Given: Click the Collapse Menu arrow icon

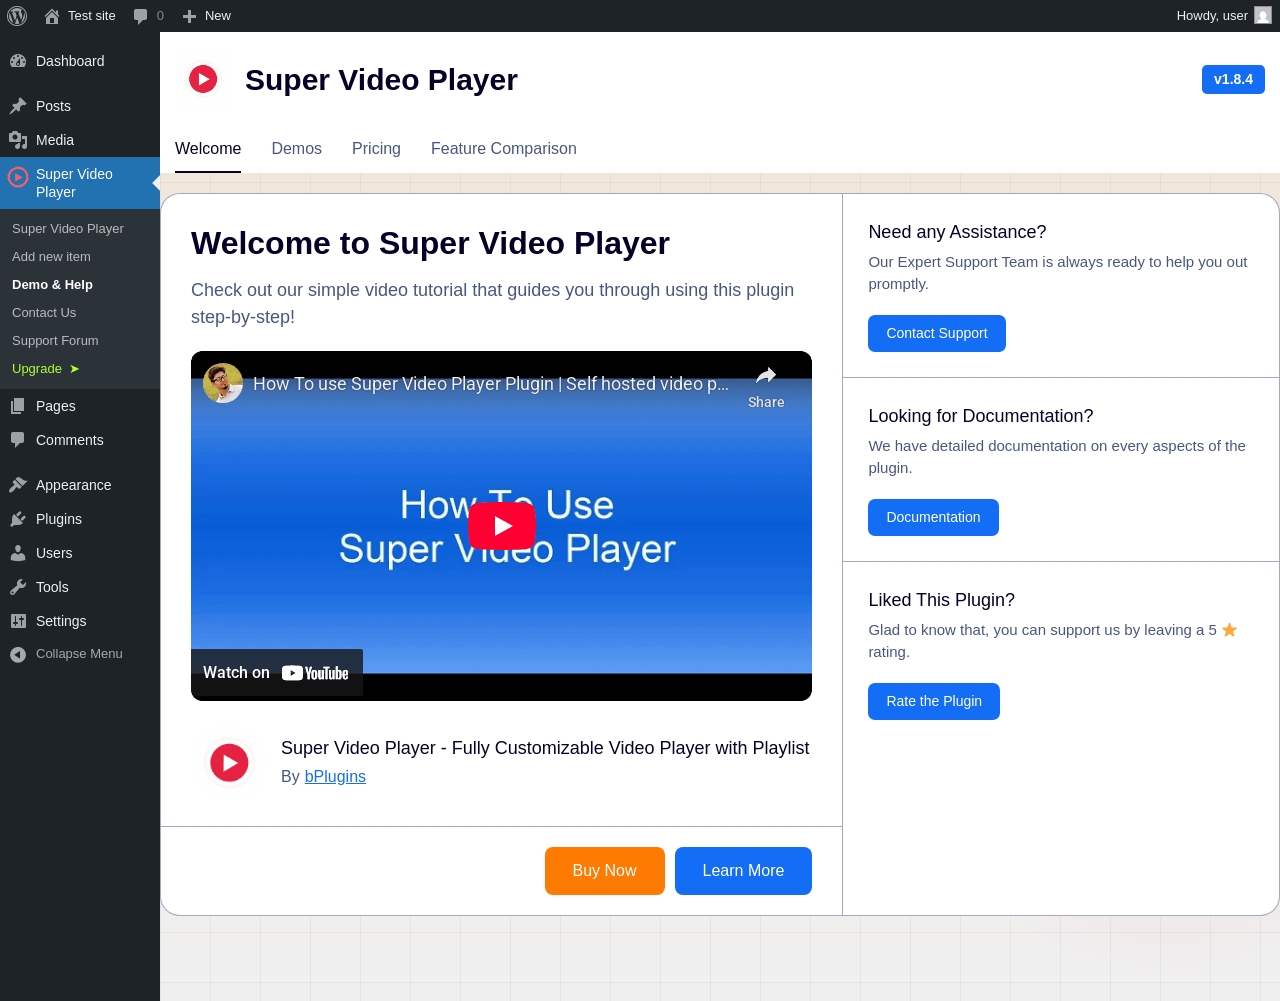Looking at the screenshot, I should point(18,654).
